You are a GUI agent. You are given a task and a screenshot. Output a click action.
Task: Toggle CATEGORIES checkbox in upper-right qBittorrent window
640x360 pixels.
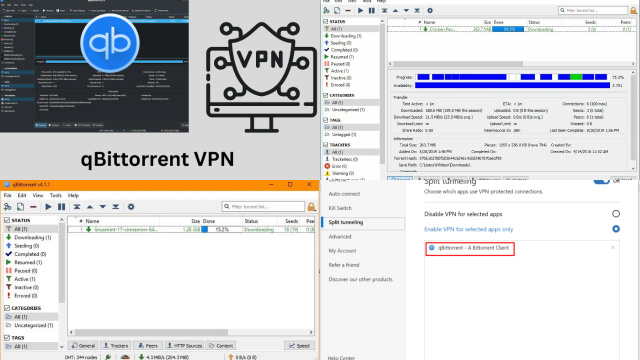pos(326,95)
